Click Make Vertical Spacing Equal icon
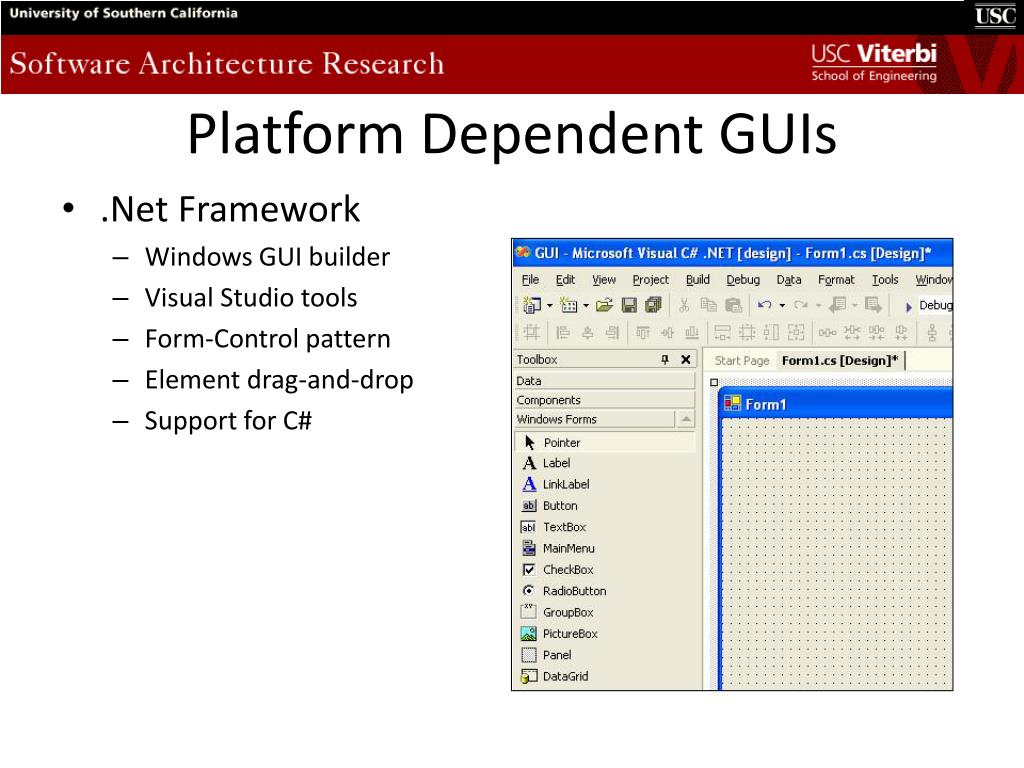The image size is (1024, 768). [x=932, y=333]
